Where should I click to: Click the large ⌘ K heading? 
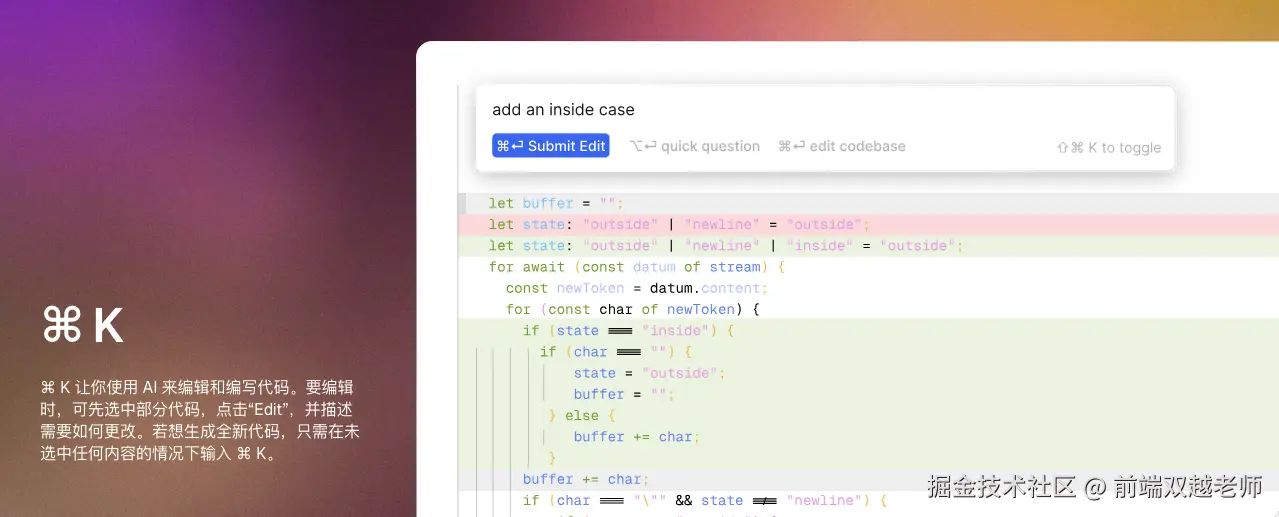click(82, 326)
